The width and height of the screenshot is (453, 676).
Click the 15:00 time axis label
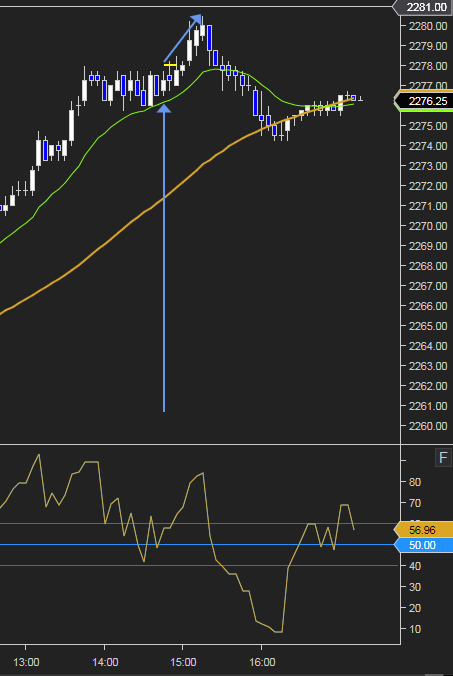(184, 662)
